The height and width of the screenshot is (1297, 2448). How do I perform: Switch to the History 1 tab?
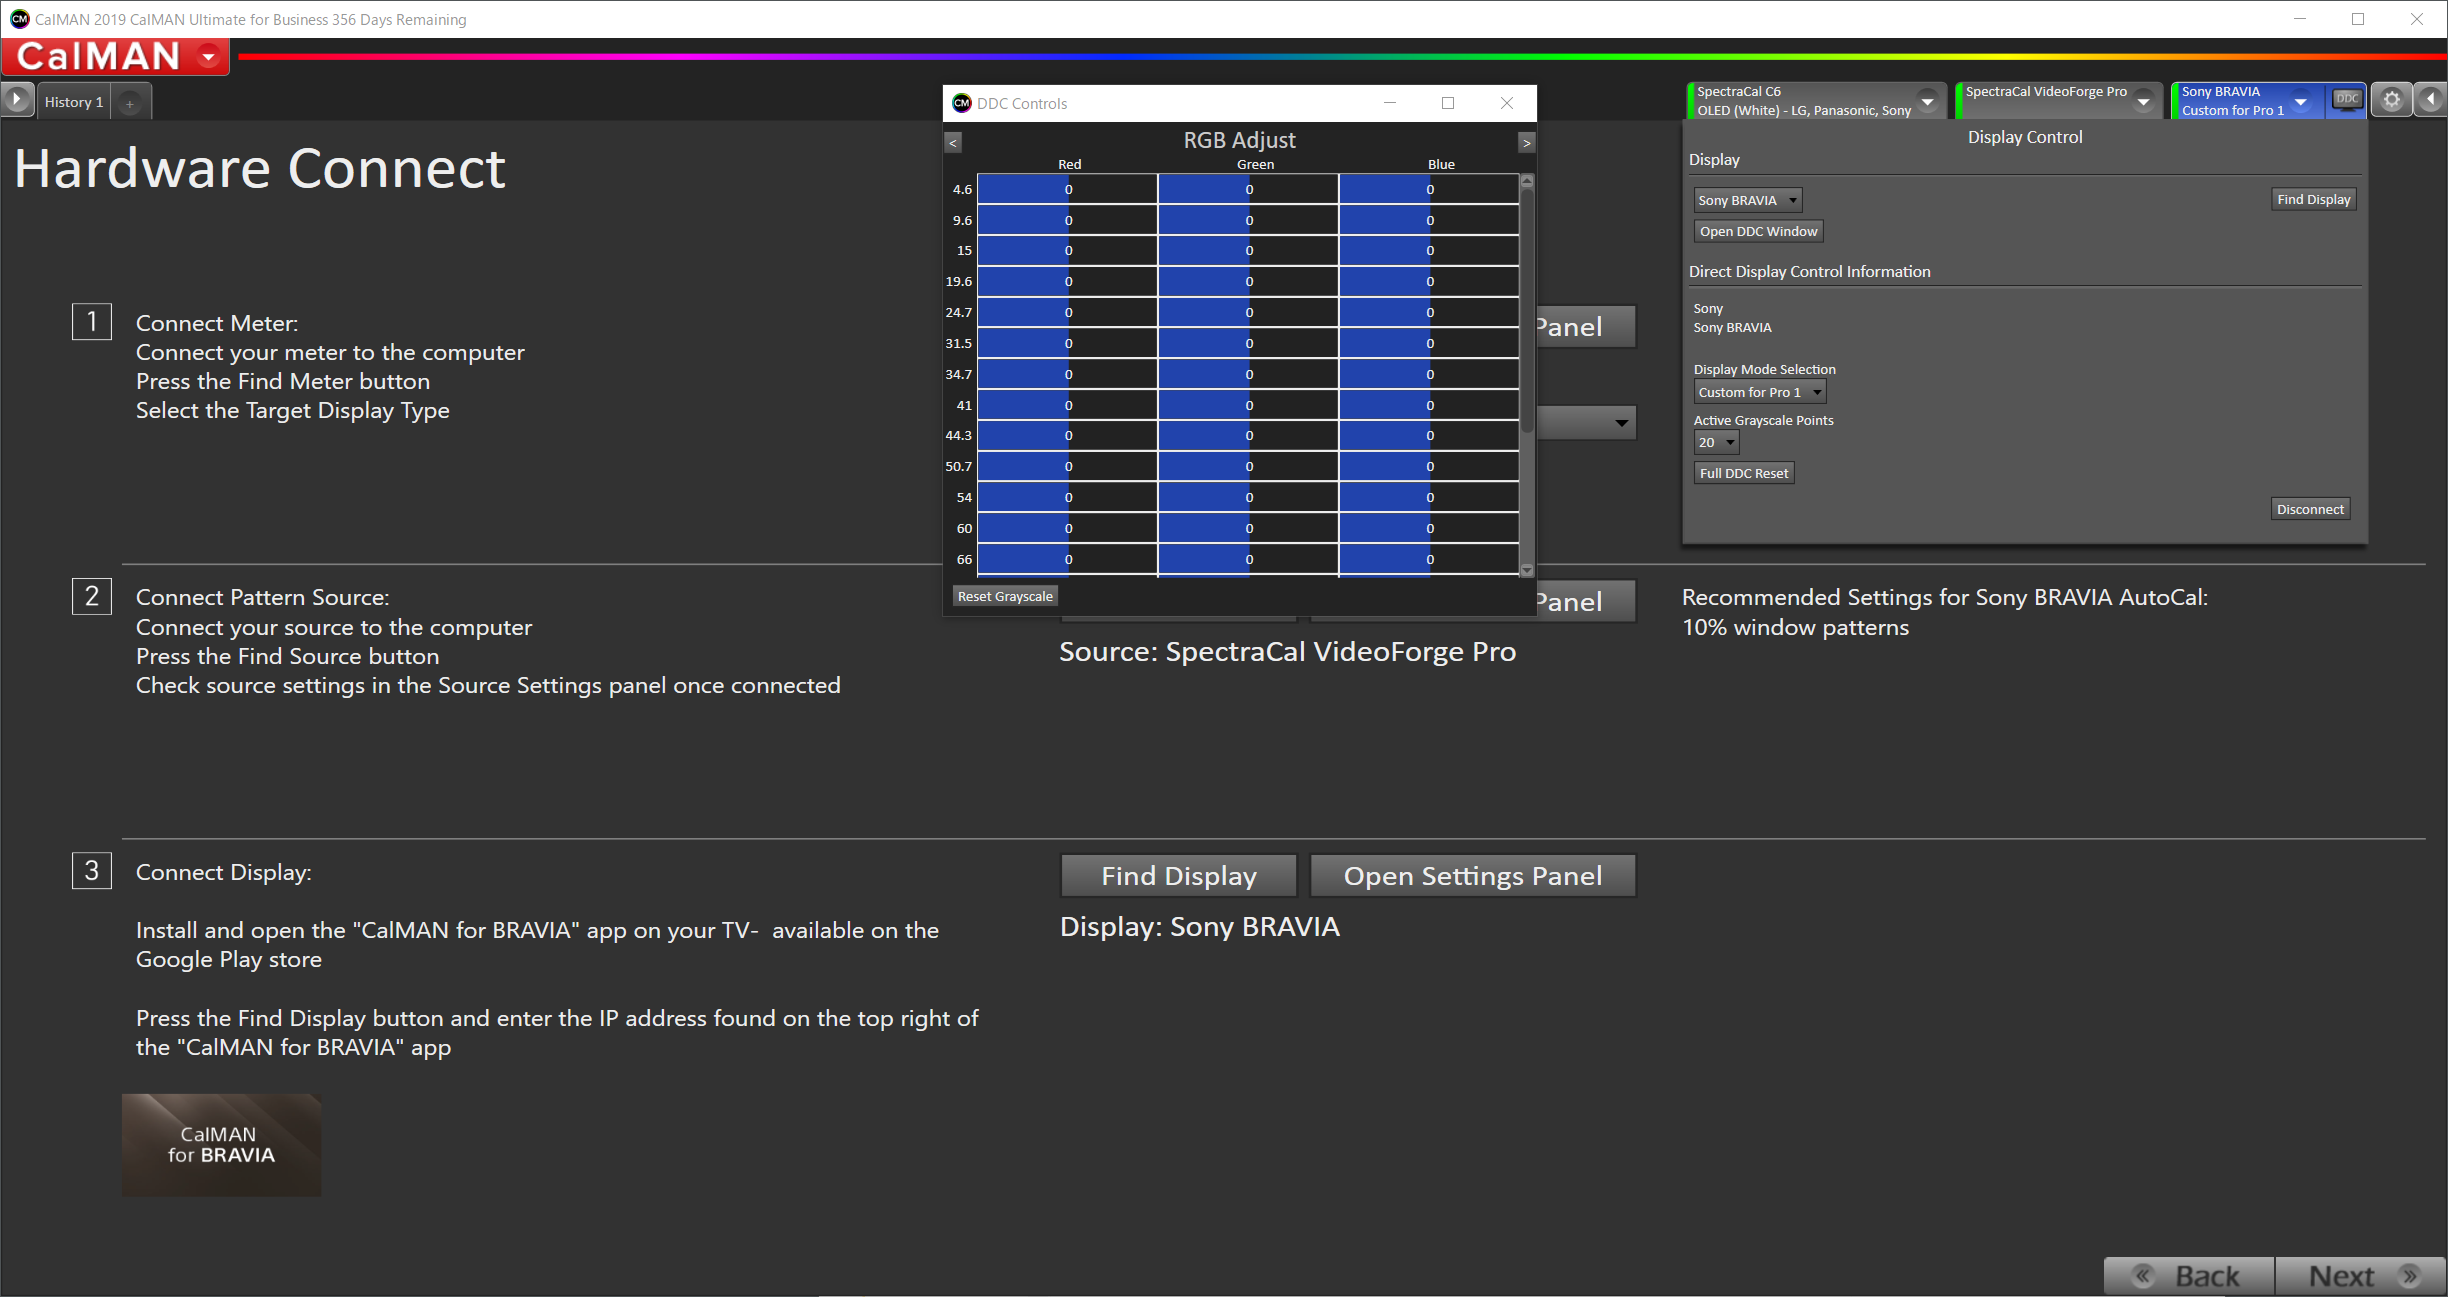(74, 102)
